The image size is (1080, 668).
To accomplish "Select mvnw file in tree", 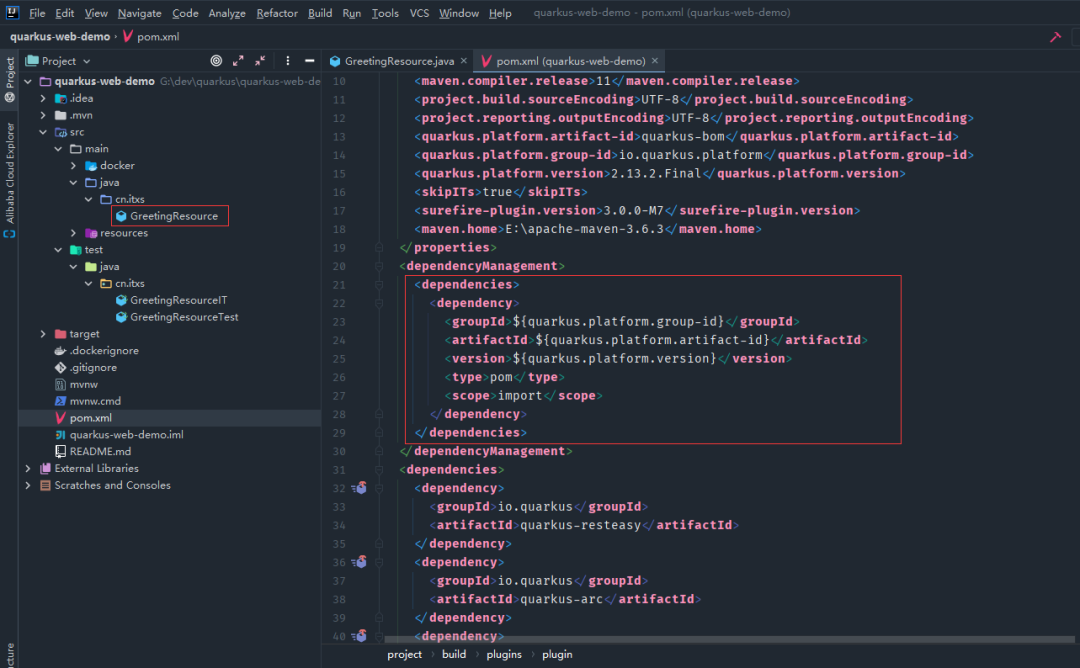I will tap(83, 384).
